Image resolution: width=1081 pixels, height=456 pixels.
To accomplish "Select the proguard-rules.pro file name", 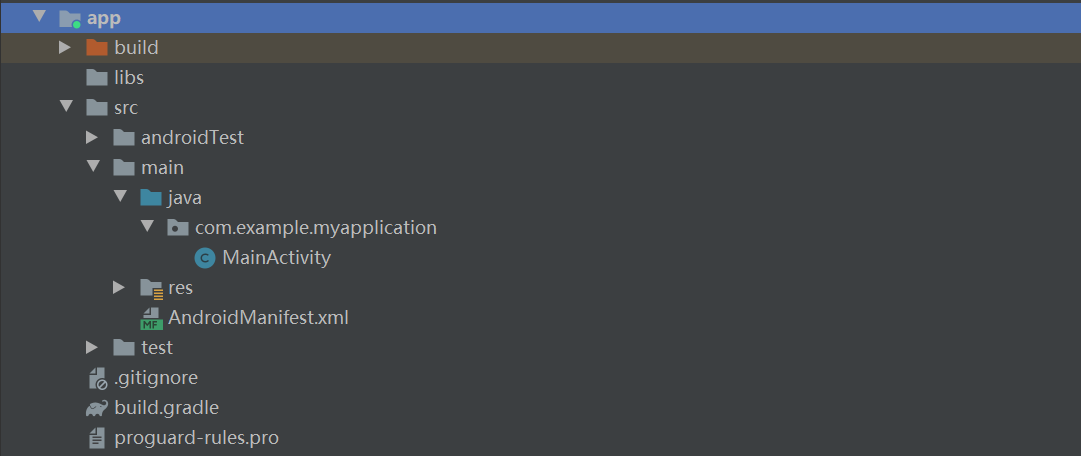I will (x=196, y=438).
